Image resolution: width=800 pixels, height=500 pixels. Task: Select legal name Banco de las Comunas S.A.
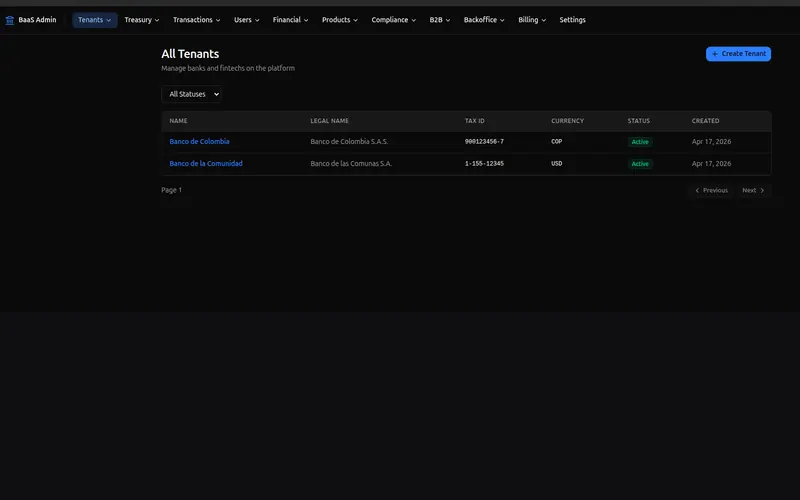[x=351, y=164]
